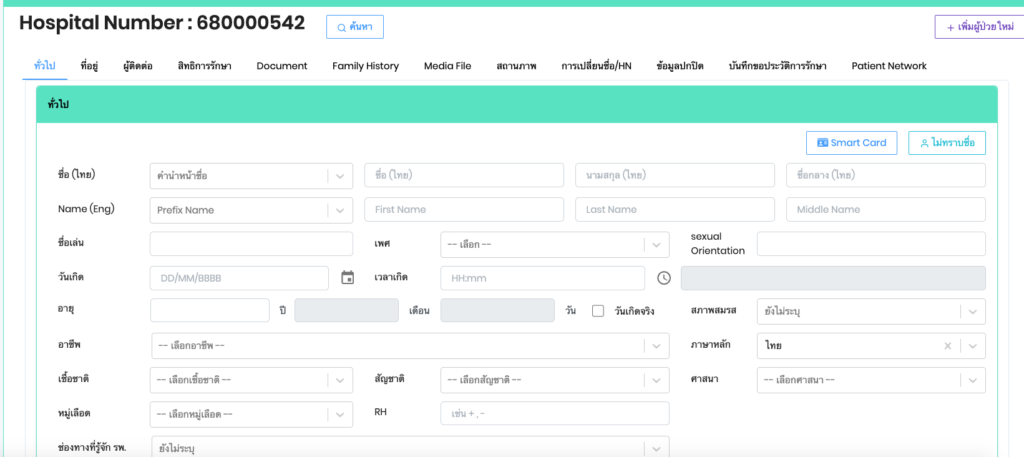Screen dimensions: 1024x457
Task: Toggle the วันเกิดจริง checkbox
Action: tap(598, 311)
